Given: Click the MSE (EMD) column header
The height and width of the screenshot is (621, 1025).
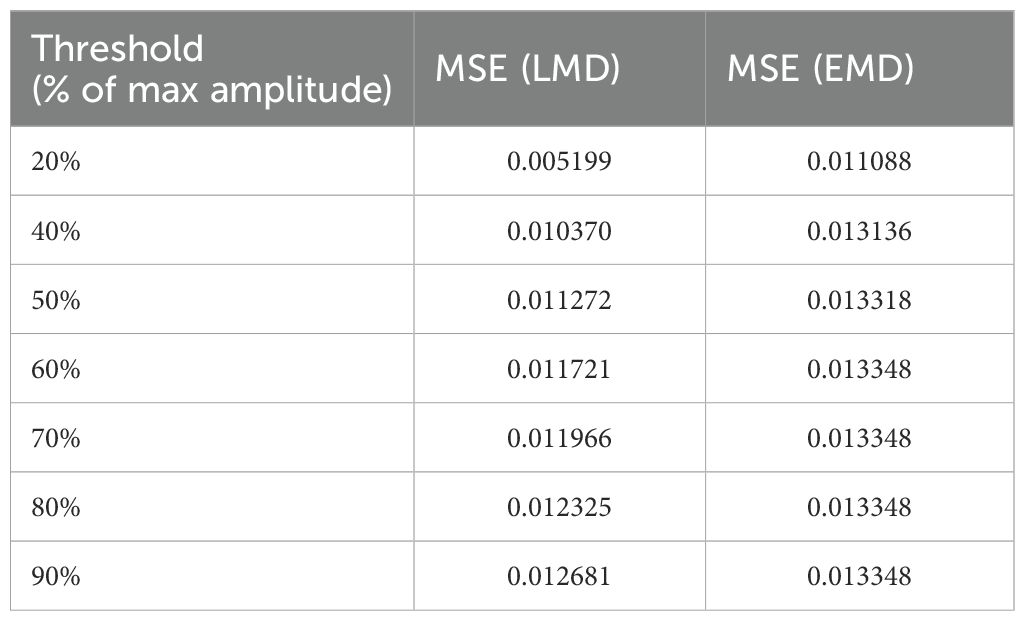Looking at the screenshot, I should click(x=820, y=69).
